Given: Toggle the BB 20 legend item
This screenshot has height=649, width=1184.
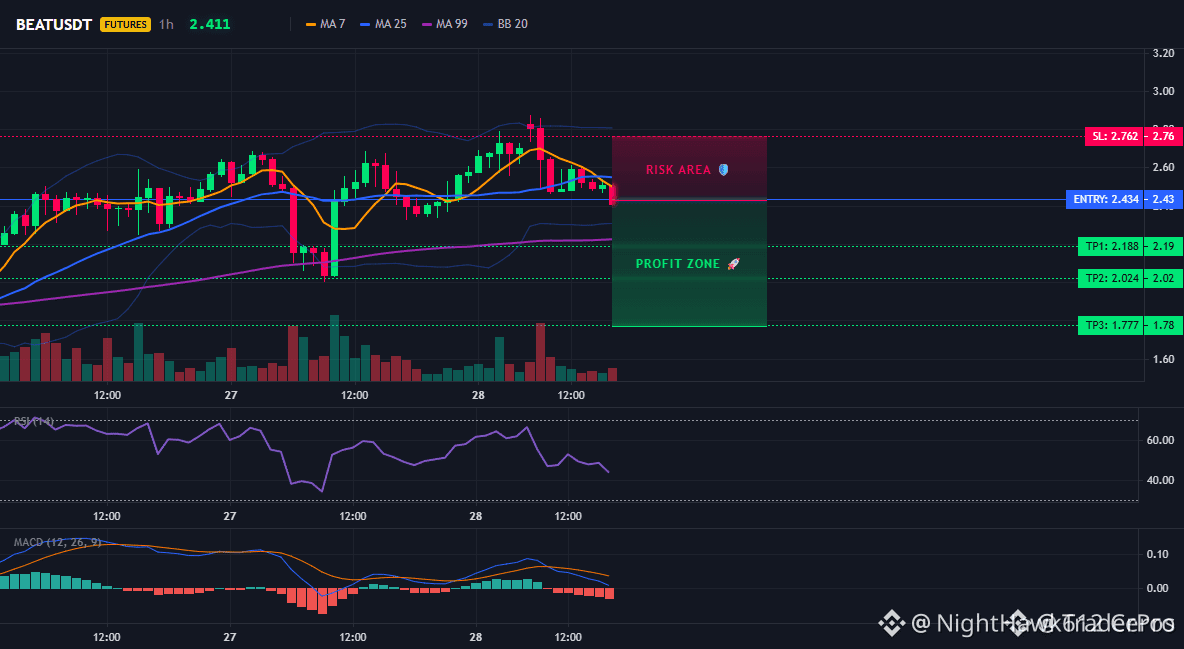Looking at the screenshot, I should pyautogui.click(x=505, y=24).
